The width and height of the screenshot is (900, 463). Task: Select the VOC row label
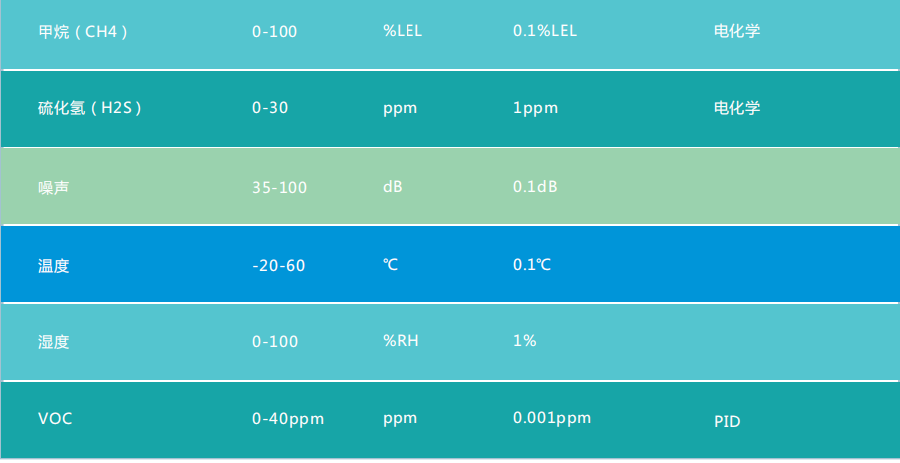pos(55,419)
